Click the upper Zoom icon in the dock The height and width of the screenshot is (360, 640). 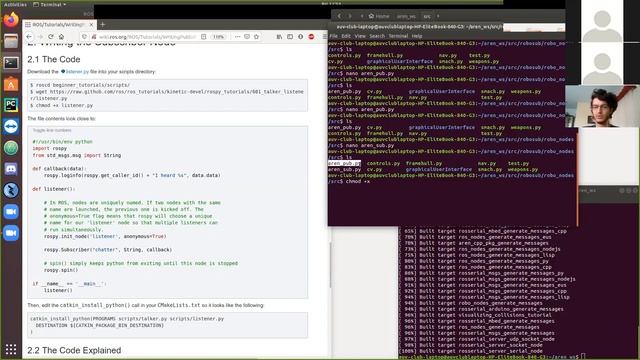[11, 212]
